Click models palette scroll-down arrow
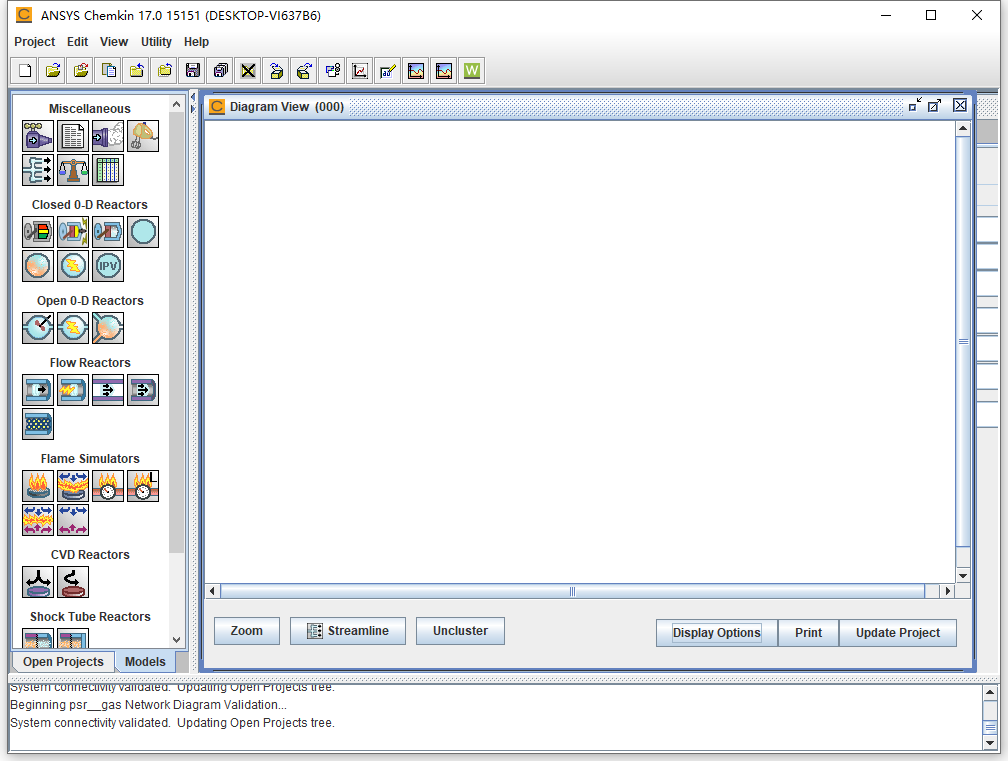 (x=177, y=640)
